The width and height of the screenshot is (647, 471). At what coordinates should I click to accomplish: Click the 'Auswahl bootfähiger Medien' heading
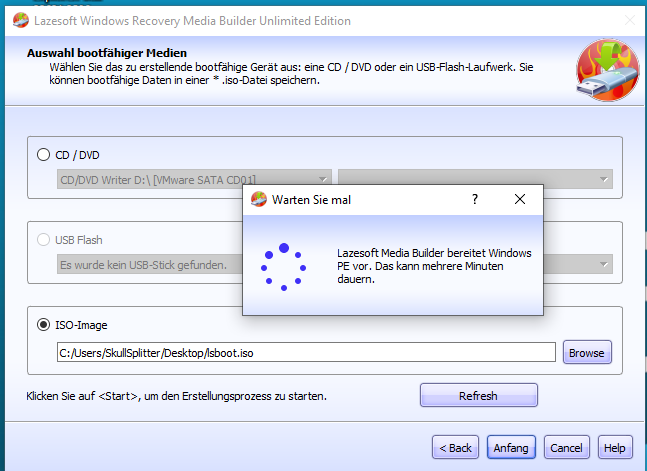click(107, 53)
